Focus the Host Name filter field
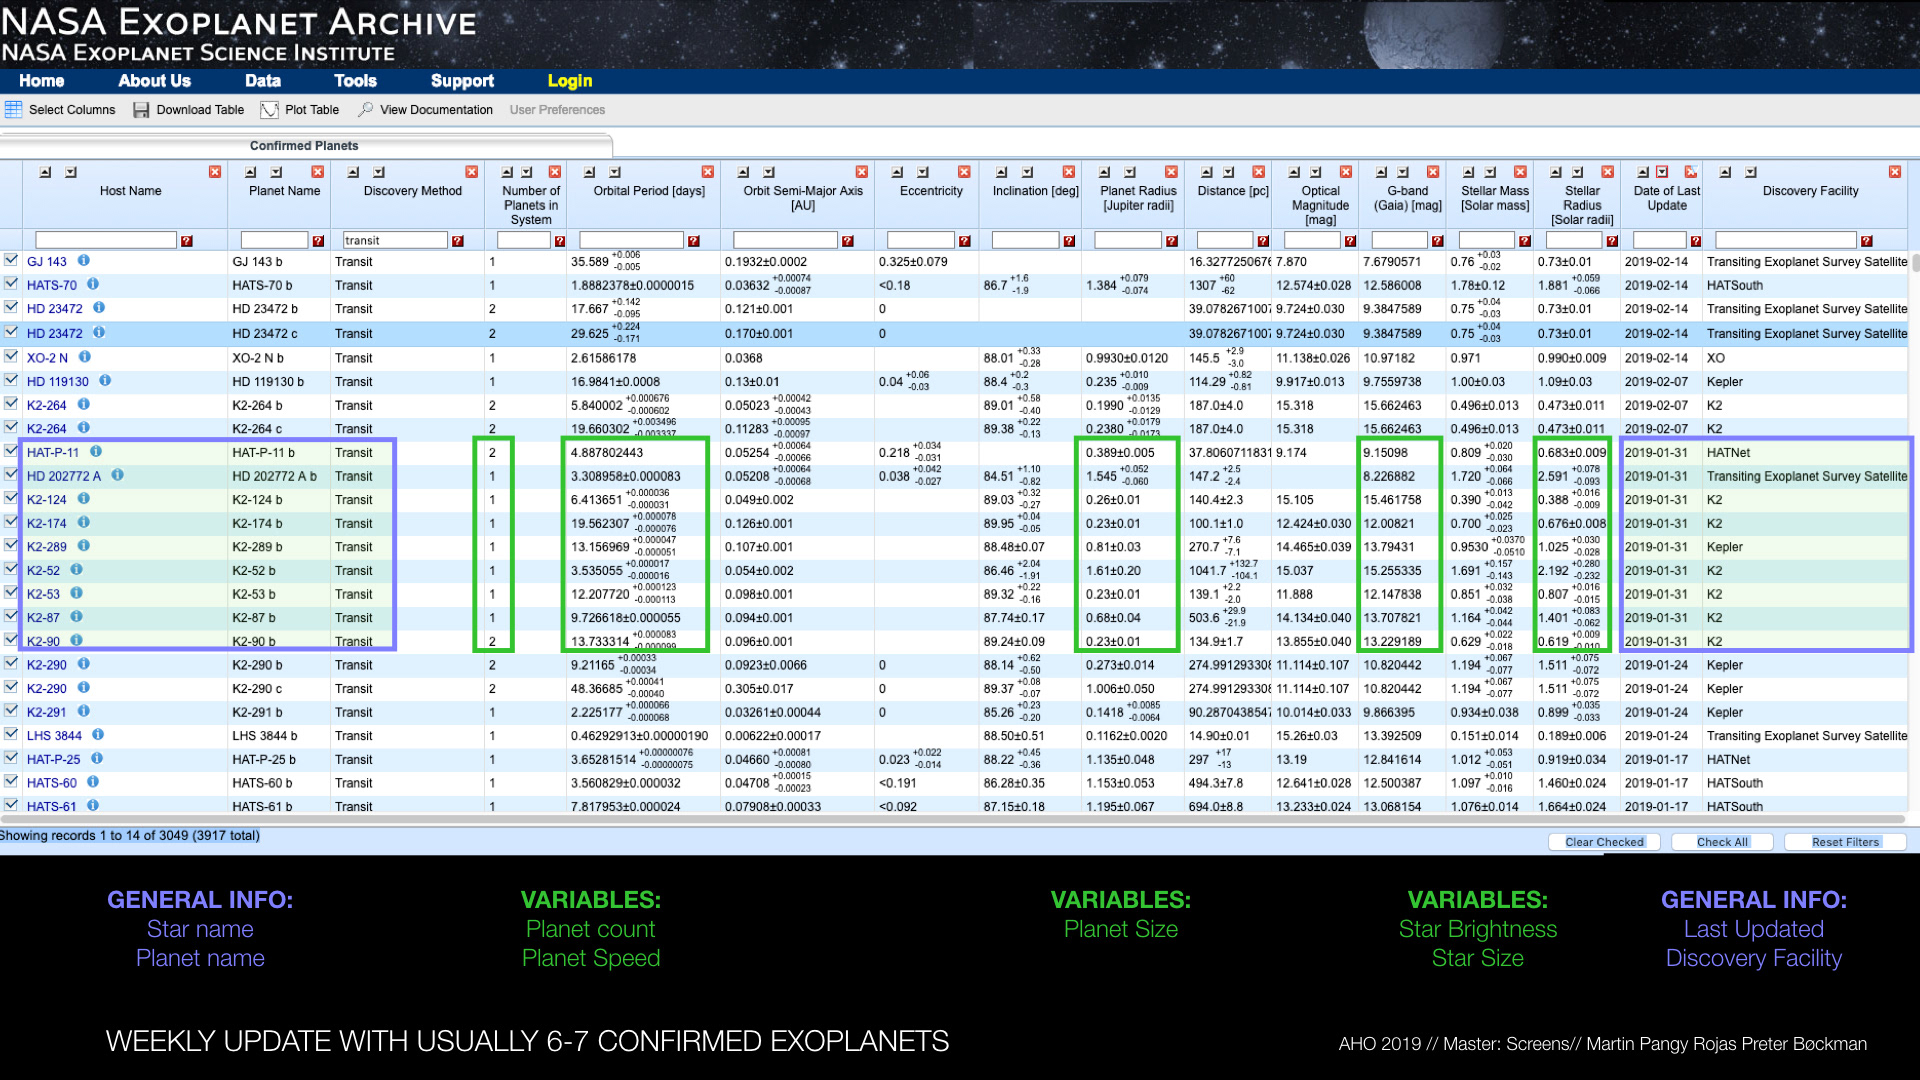This screenshot has height=1080, width=1920. (106, 240)
